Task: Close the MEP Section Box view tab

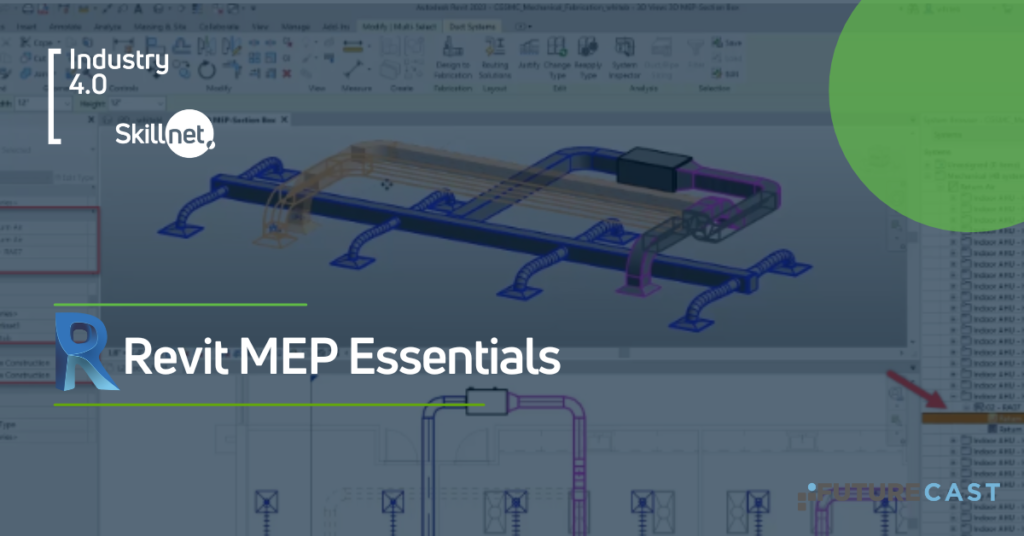Action: coord(284,119)
